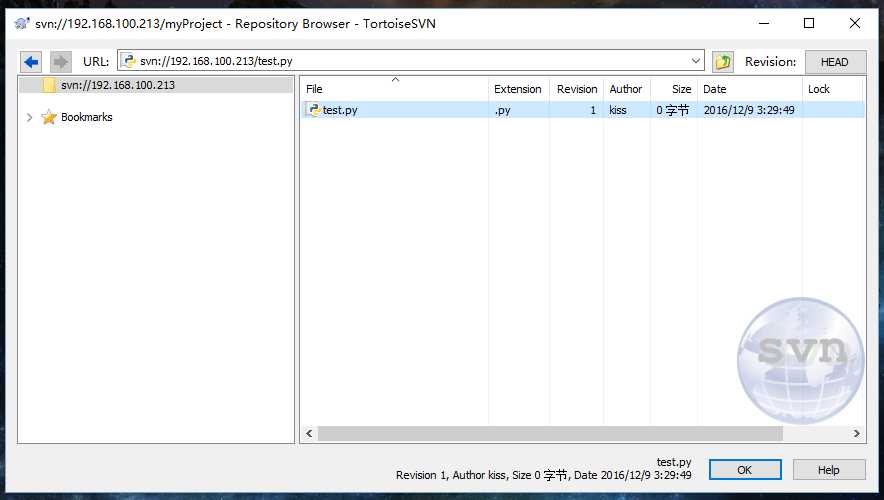Screen dimensions: 884x500
Task: Click the status text 'Revision 1, Author kiss'
Action: (451, 475)
